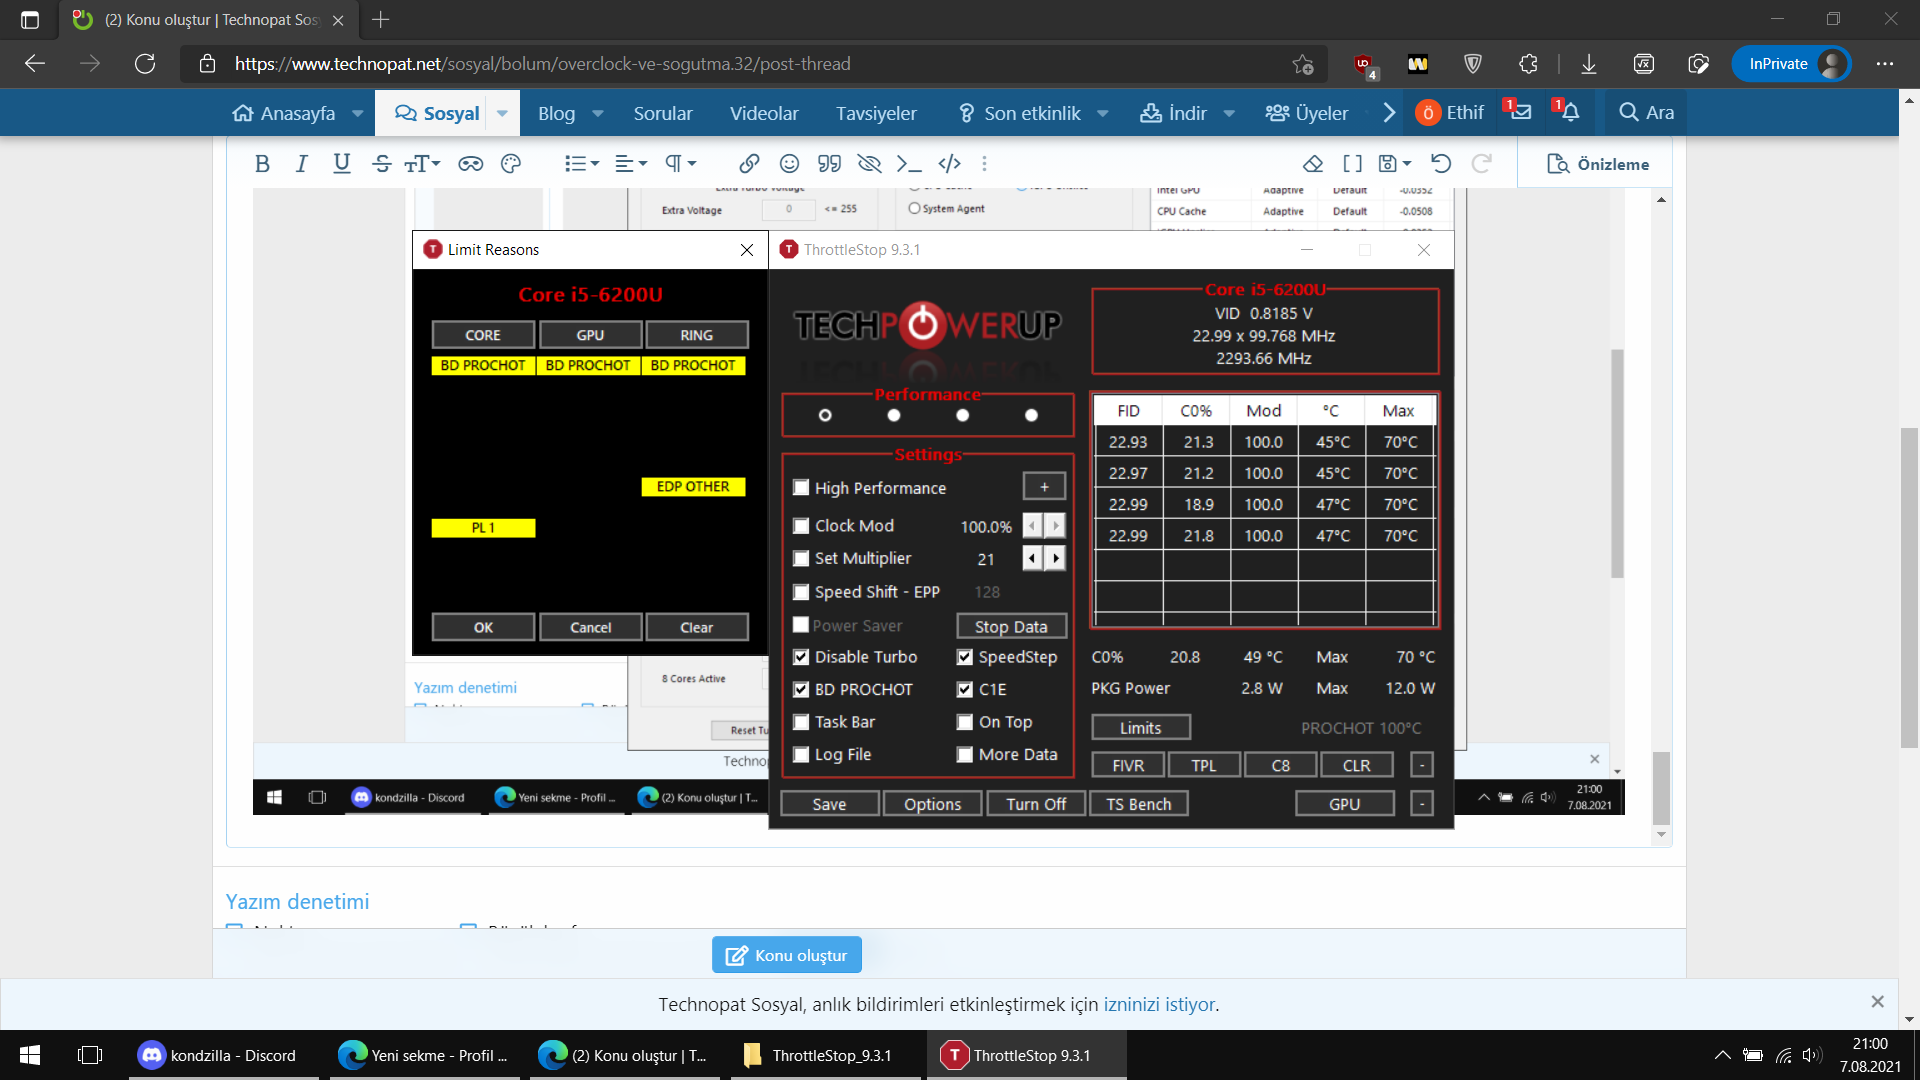The width and height of the screenshot is (1920, 1080).
Task: Go to the Tavsiyeler menu item
Action: [876, 113]
